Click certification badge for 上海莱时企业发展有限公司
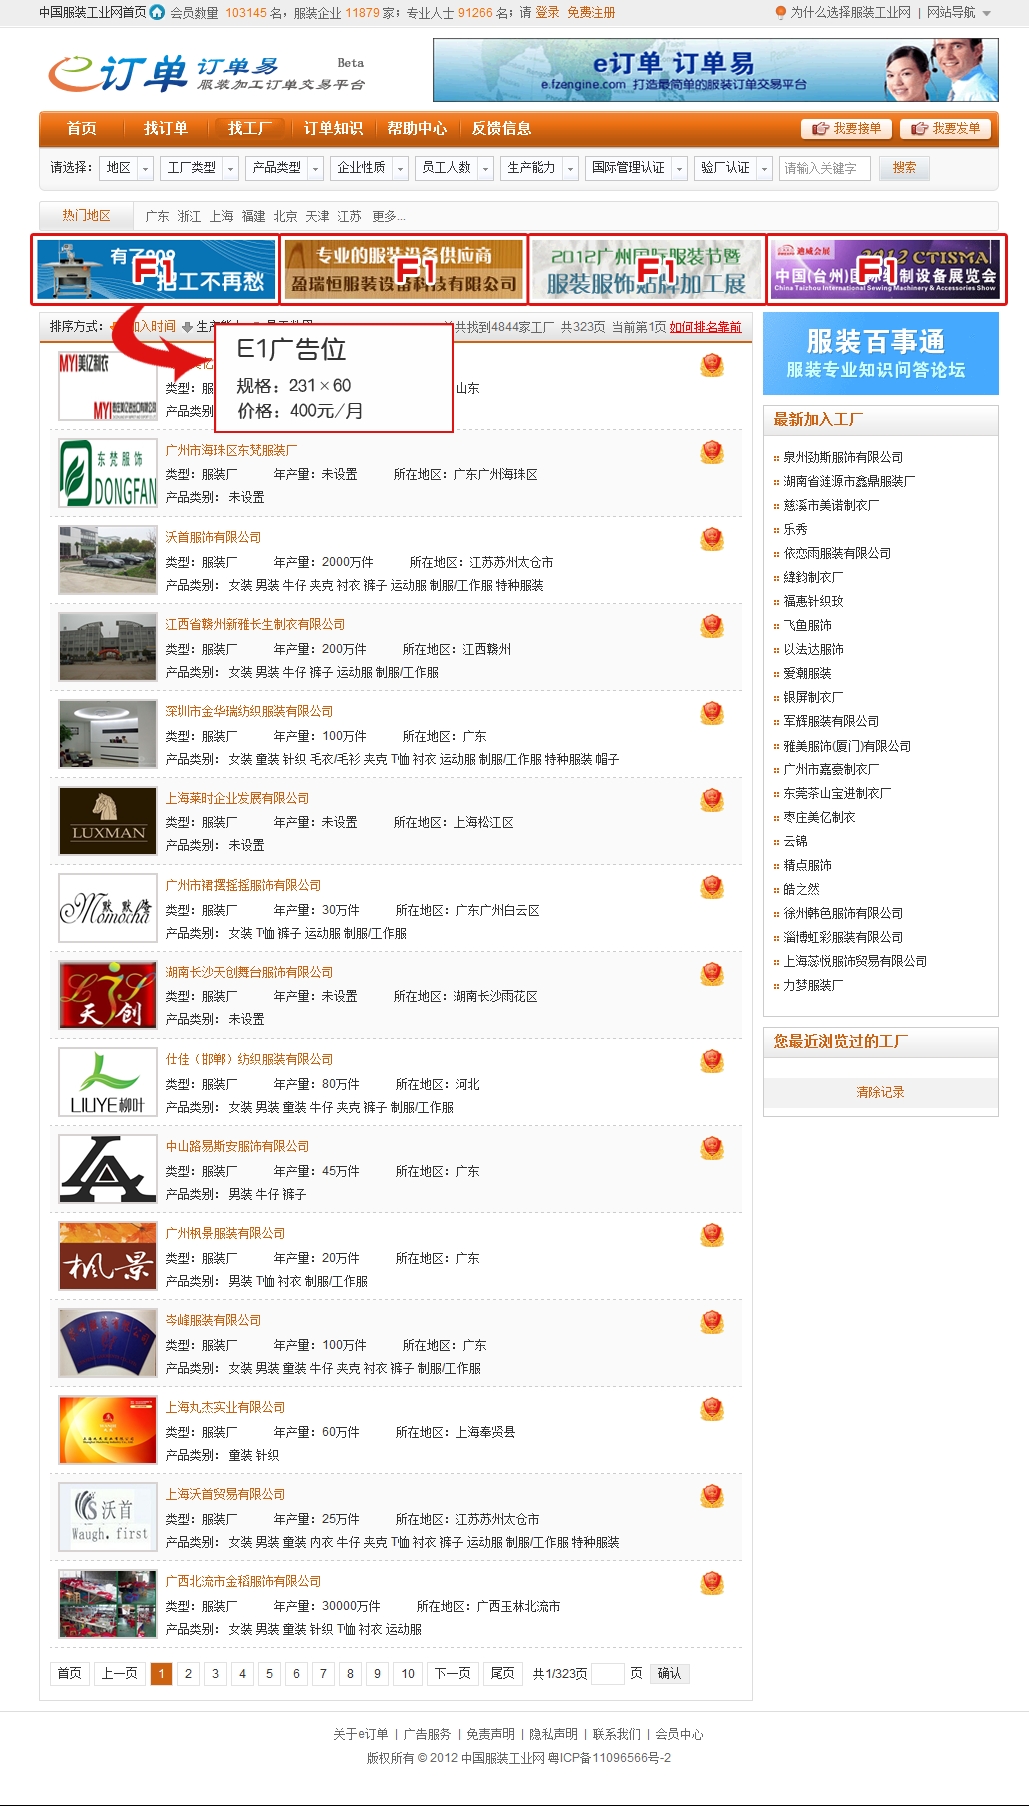This screenshot has width=1029, height=1806. pyautogui.click(x=711, y=800)
